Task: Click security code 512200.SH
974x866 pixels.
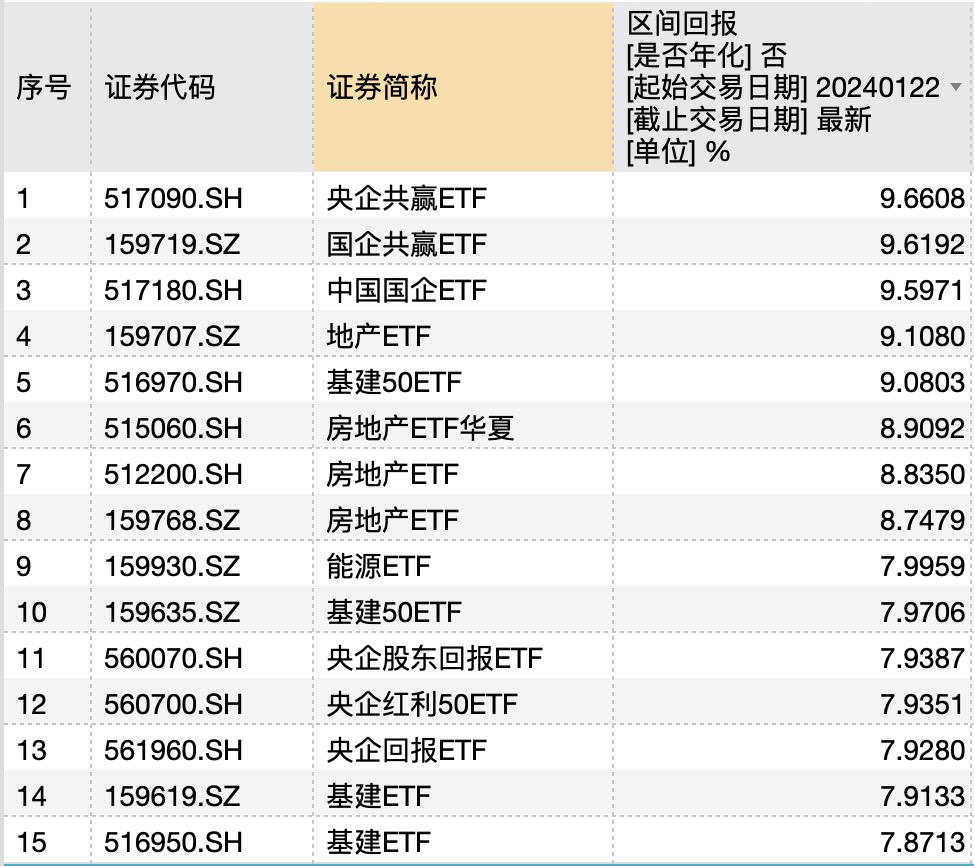Action: click(173, 474)
